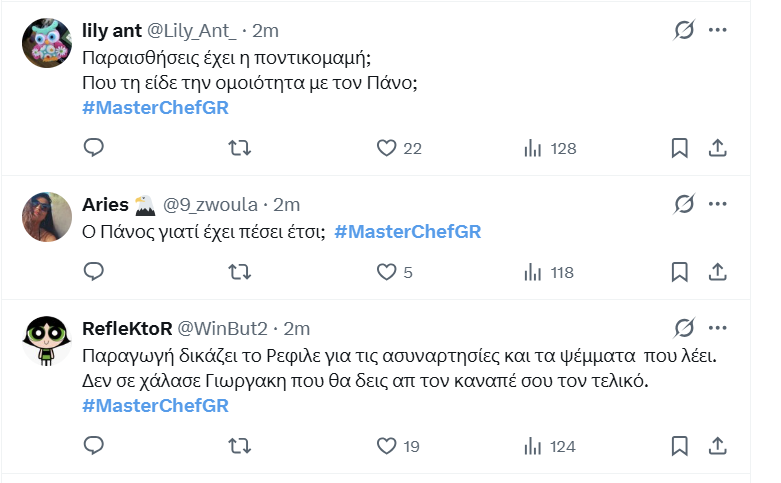Image resolution: width=781 pixels, height=483 pixels.
Task: Open more options on RefleKtoR's tweet
Action: coord(717,328)
